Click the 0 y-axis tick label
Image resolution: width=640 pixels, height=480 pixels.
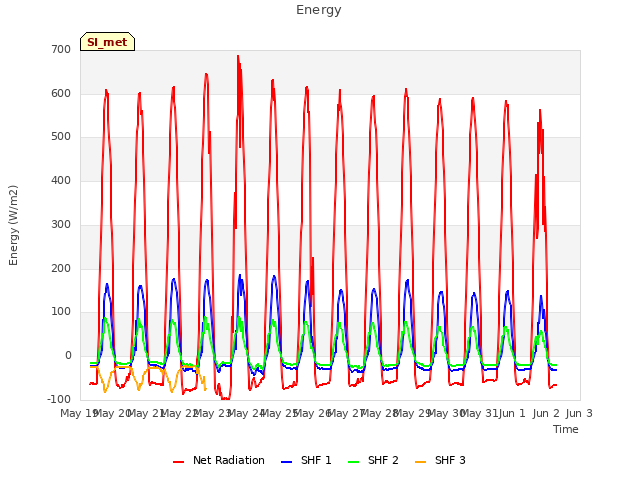[68, 356]
